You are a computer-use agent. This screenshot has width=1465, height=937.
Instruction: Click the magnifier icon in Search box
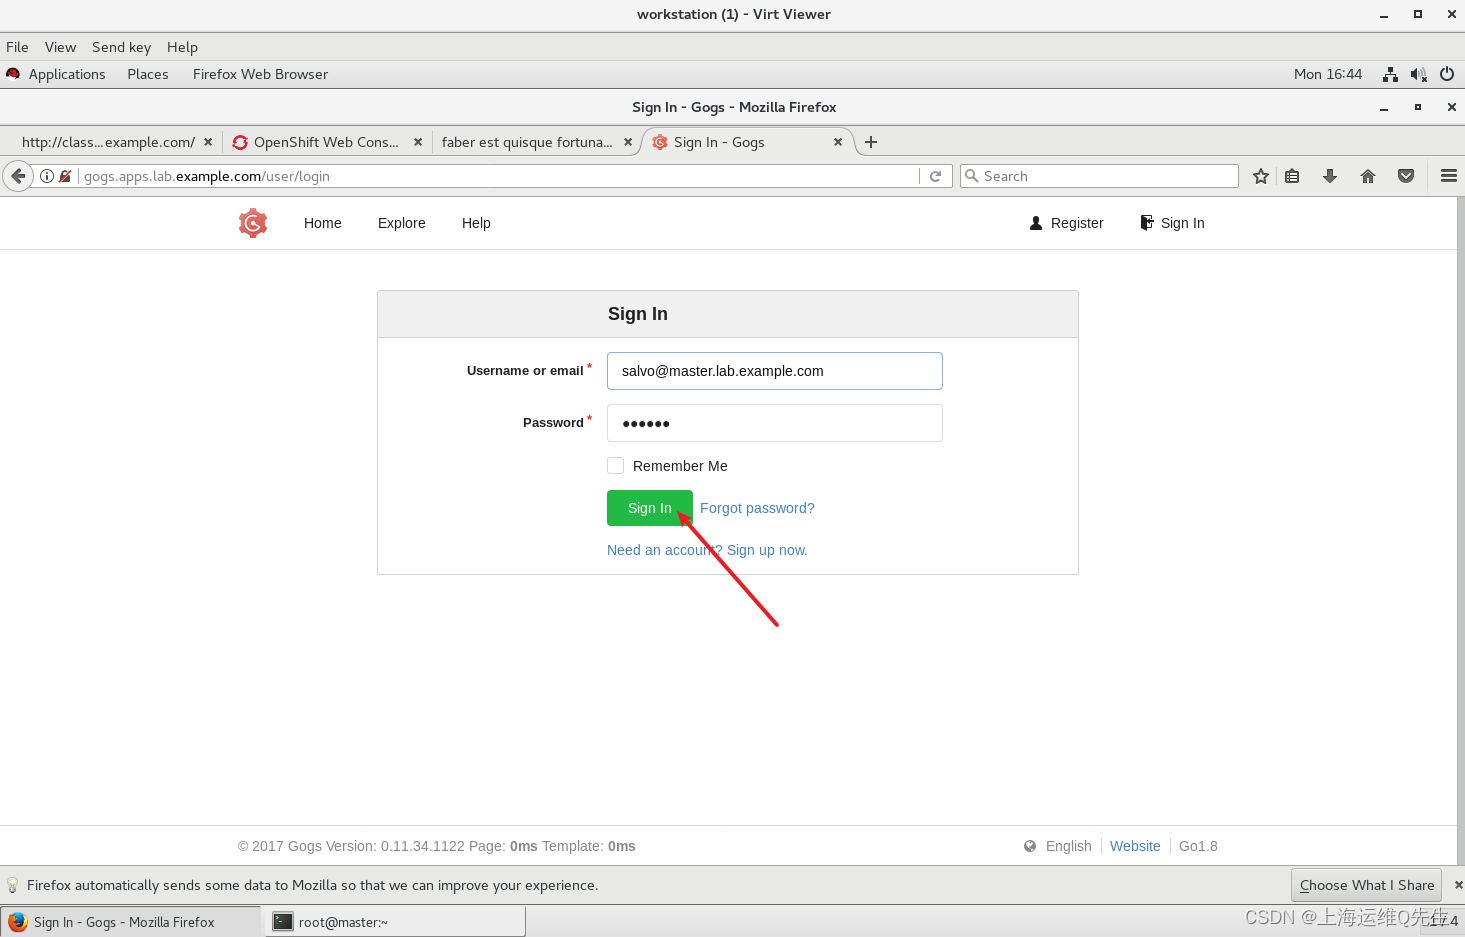[971, 176]
